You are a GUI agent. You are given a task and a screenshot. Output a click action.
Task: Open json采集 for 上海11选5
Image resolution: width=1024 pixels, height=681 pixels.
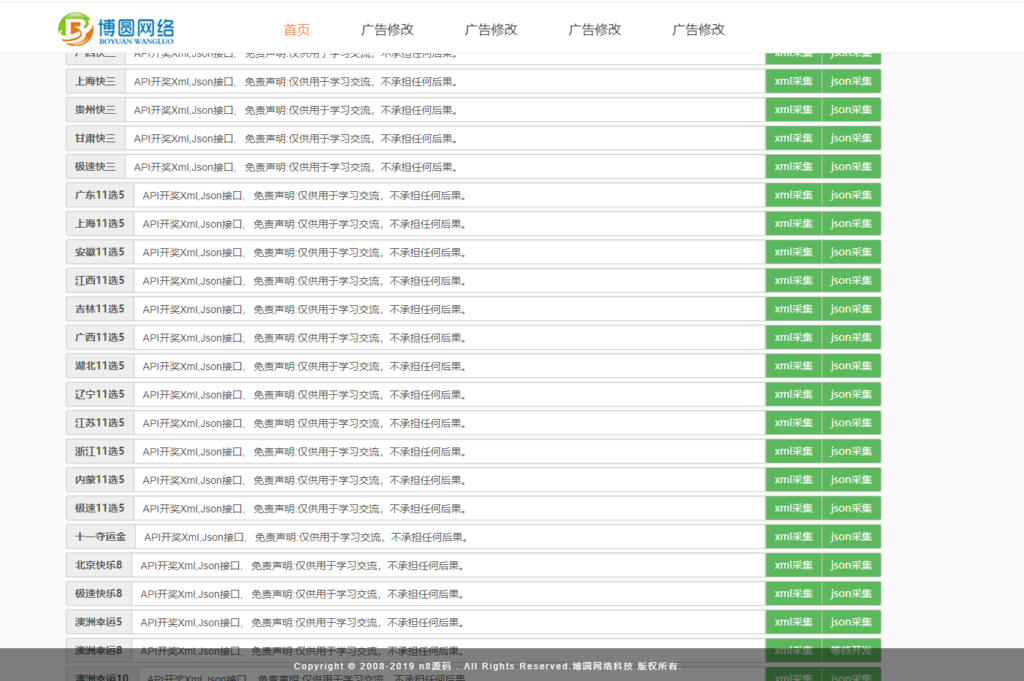click(x=851, y=224)
